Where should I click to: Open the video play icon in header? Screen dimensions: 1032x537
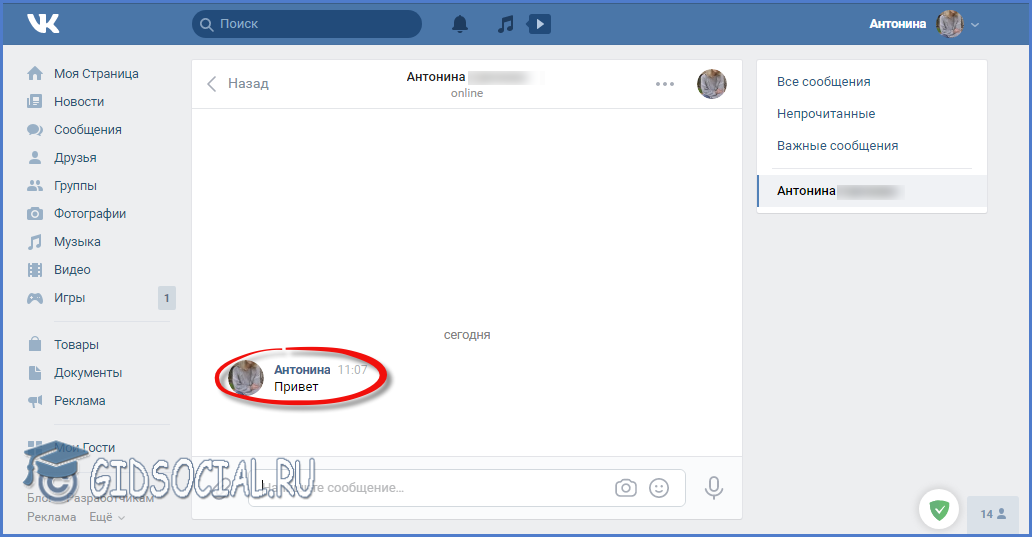[539, 24]
